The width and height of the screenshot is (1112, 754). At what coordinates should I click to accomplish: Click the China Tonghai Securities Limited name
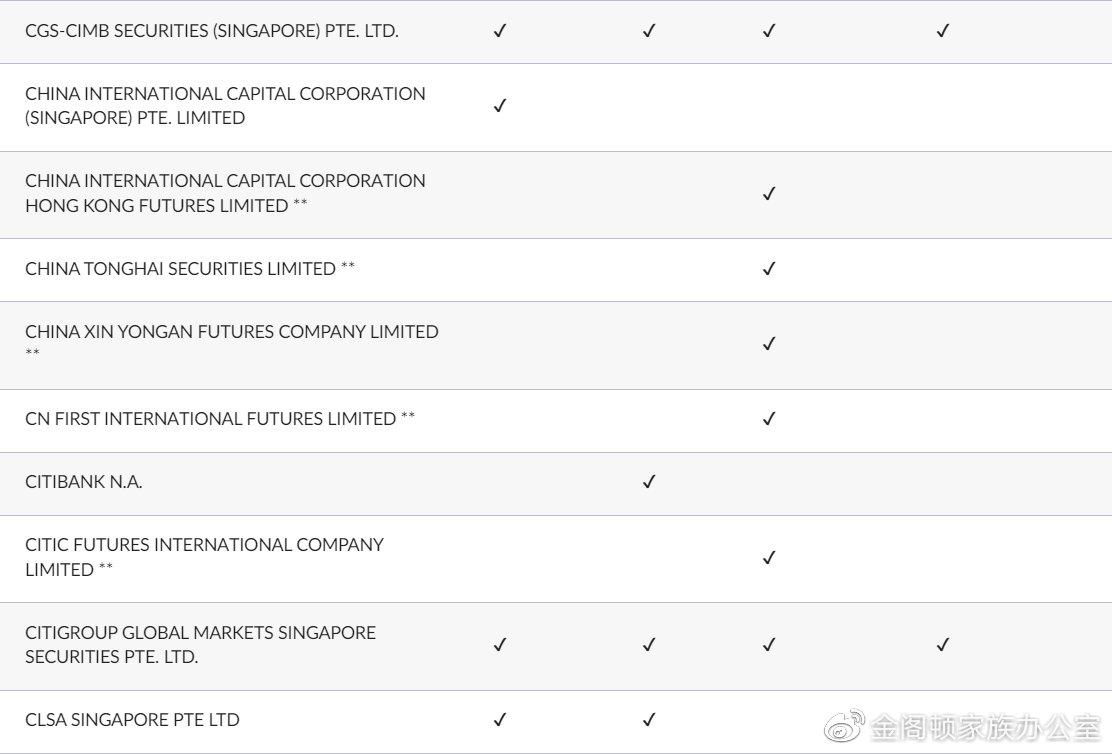point(180,269)
